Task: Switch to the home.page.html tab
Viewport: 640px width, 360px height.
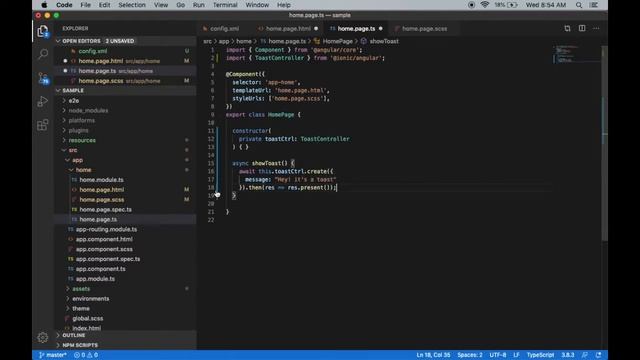Action: click(288, 29)
